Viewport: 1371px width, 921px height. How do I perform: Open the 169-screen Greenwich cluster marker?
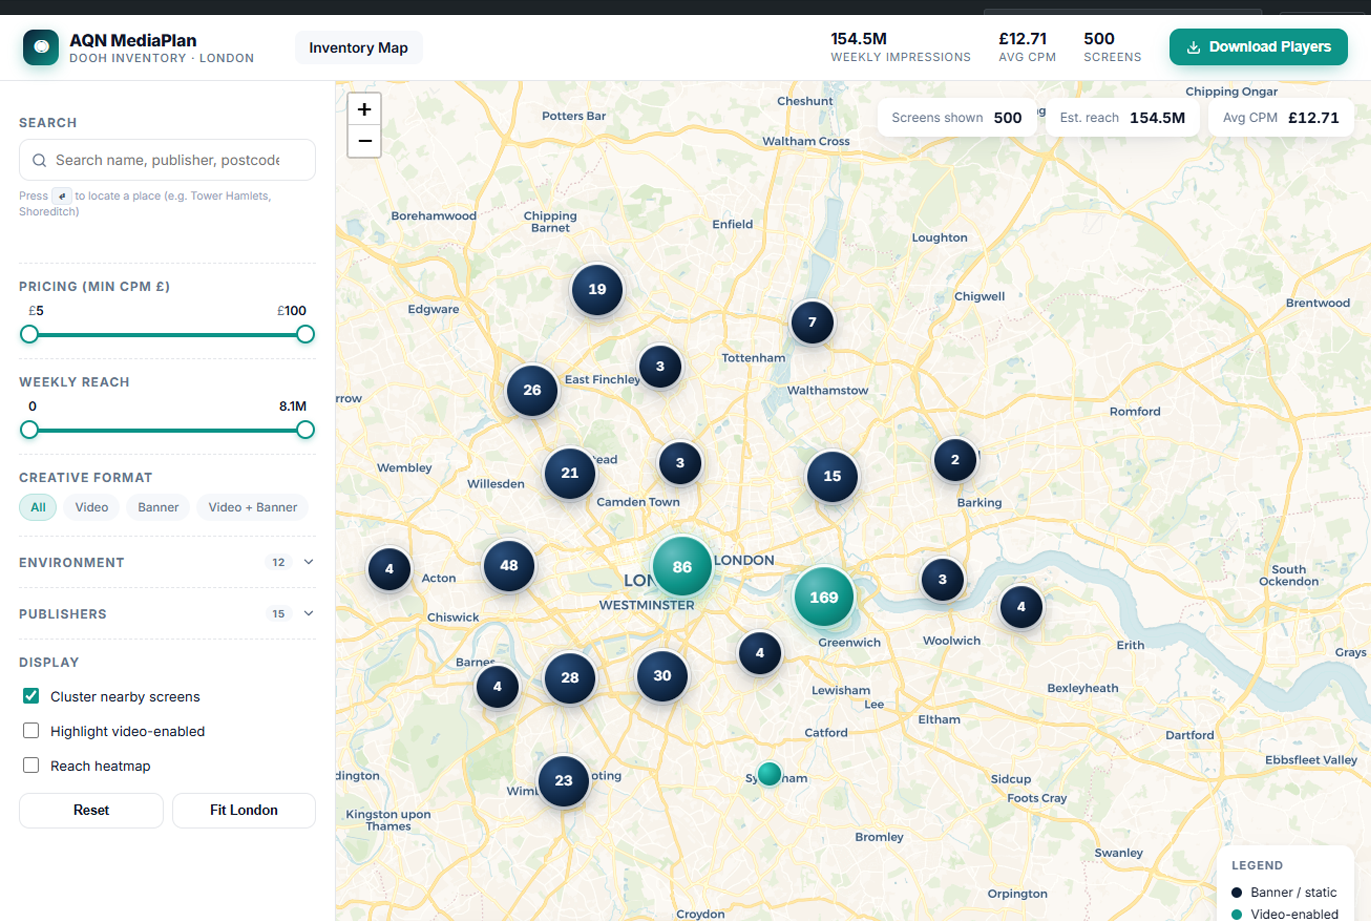tap(823, 596)
